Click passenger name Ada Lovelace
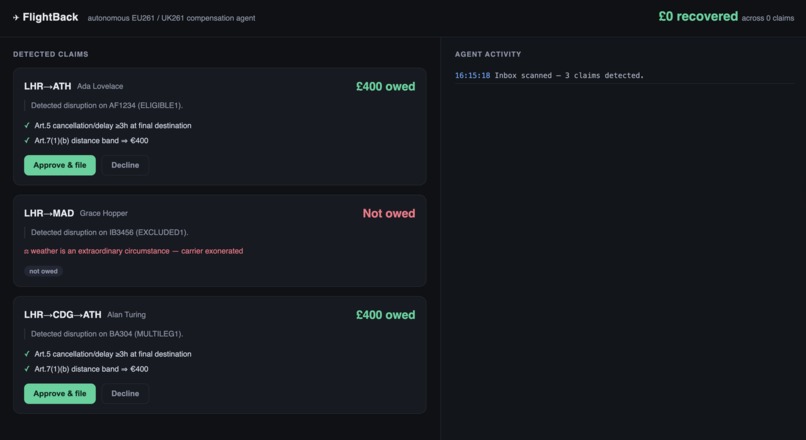 tap(100, 86)
